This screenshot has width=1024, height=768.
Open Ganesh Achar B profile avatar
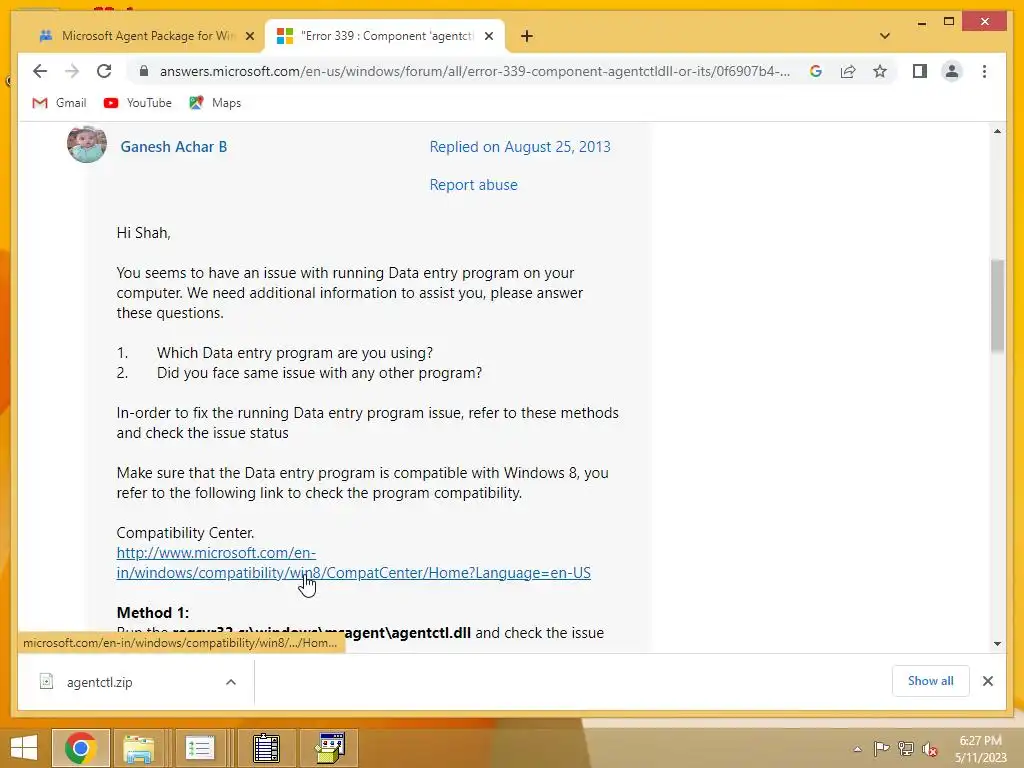(x=87, y=144)
